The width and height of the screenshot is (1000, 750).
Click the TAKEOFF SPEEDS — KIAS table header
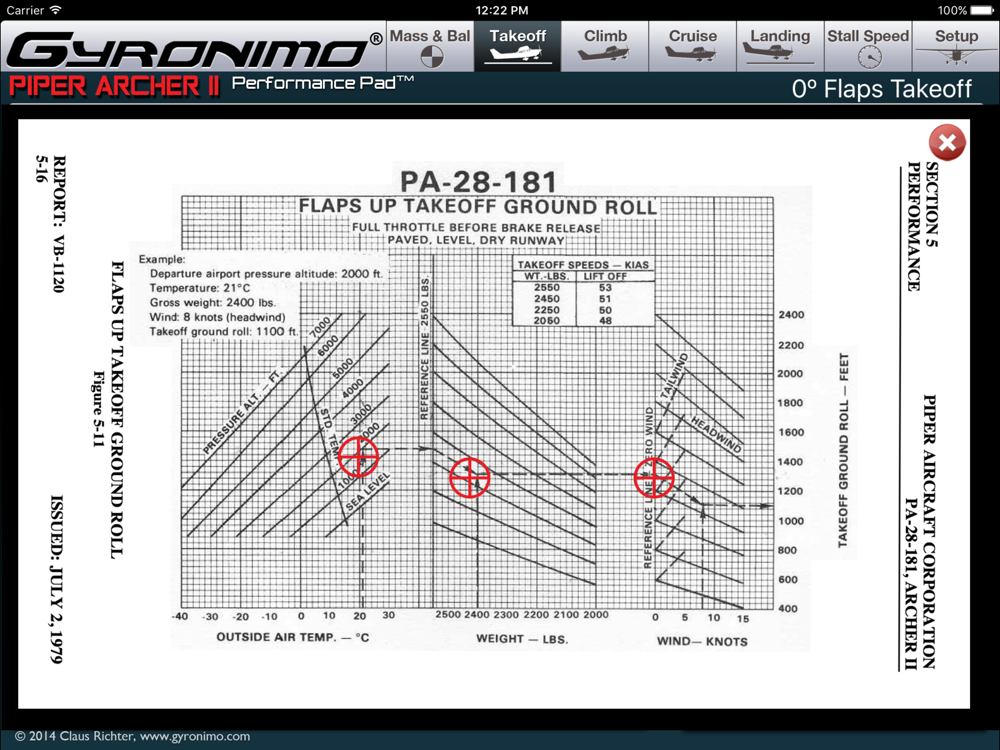[583, 265]
